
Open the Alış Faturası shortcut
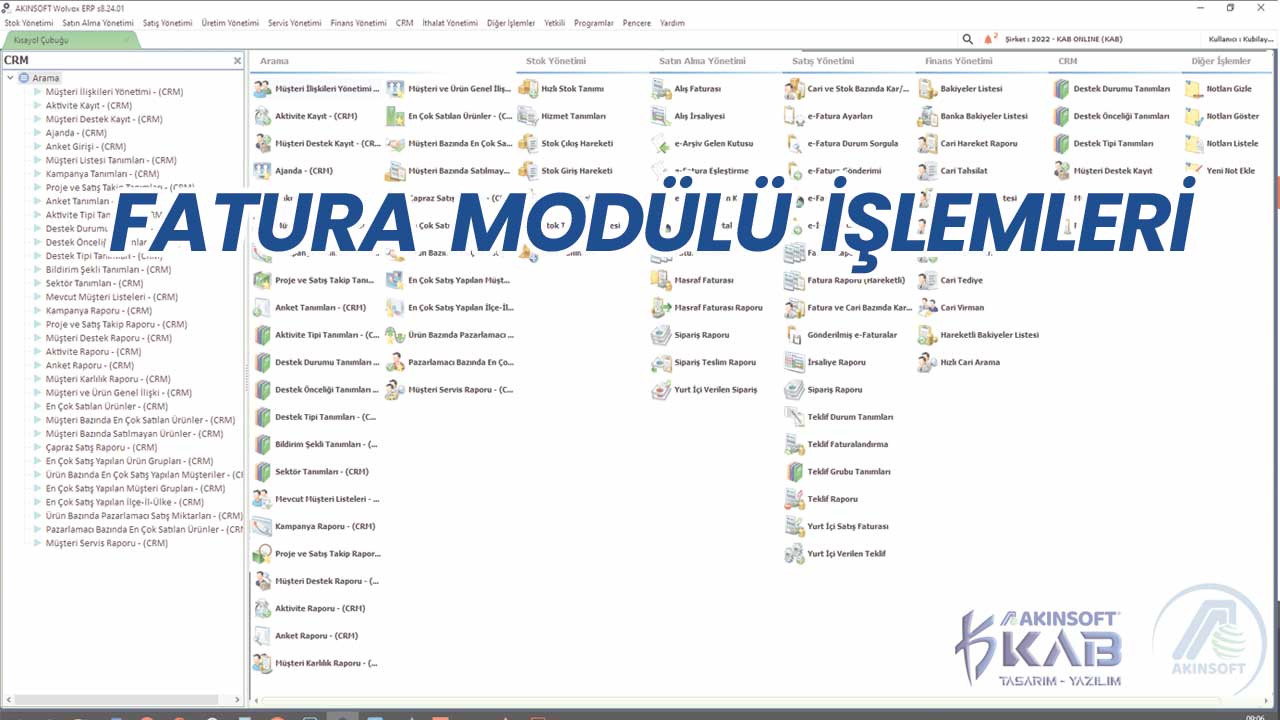686,89
